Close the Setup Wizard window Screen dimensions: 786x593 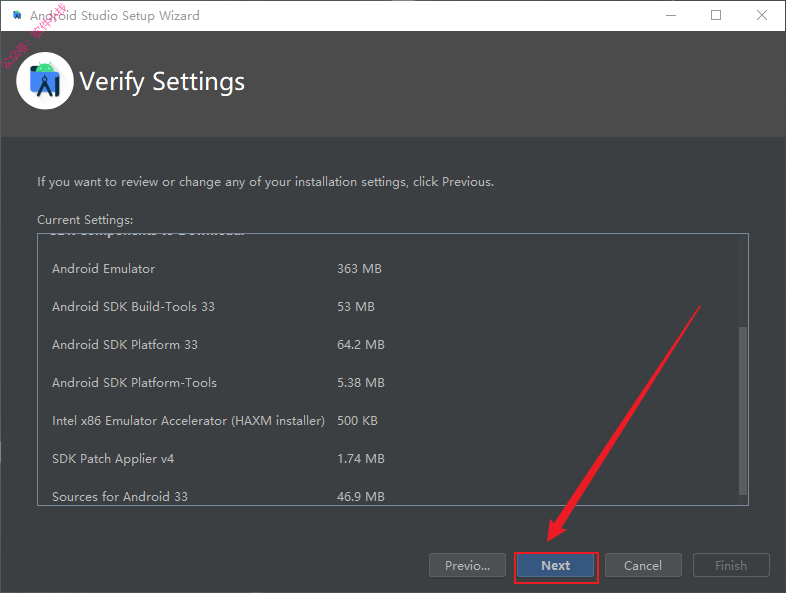tap(761, 16)
